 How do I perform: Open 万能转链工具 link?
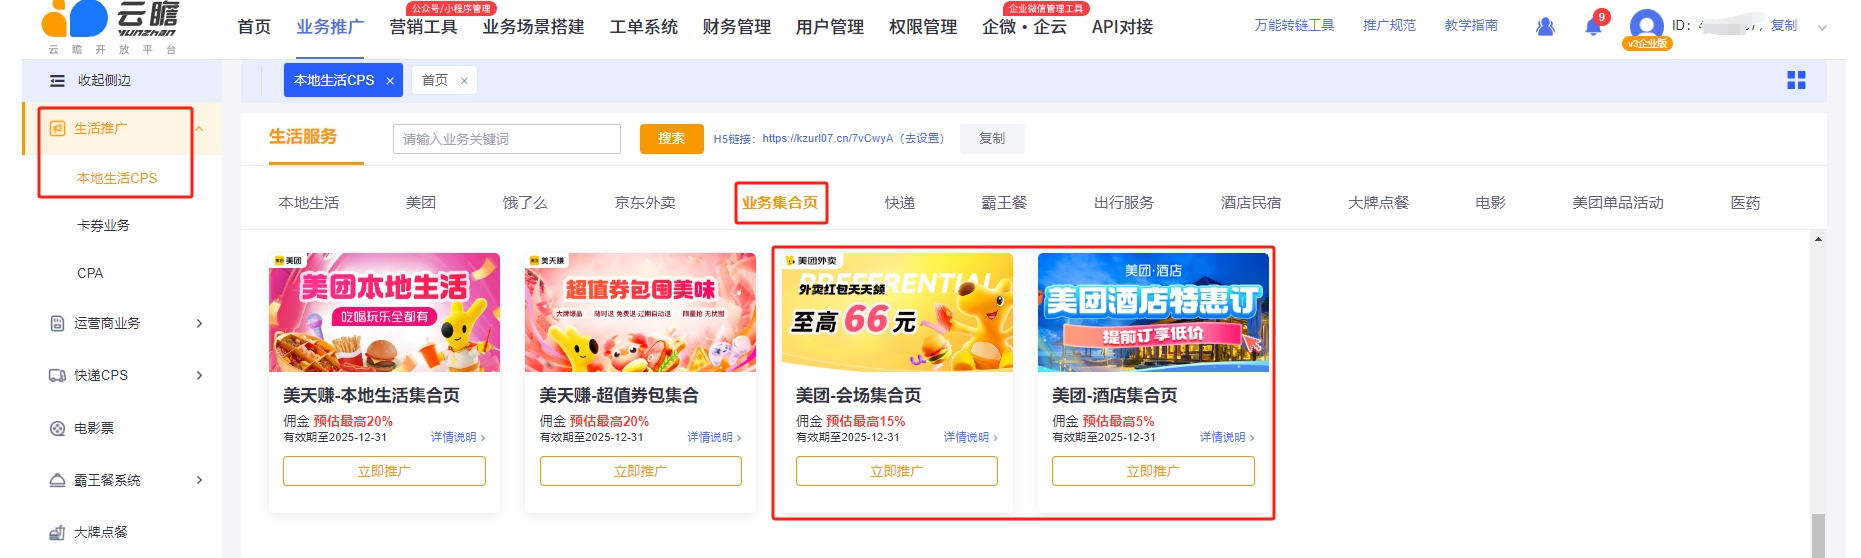coord(1294,26)
